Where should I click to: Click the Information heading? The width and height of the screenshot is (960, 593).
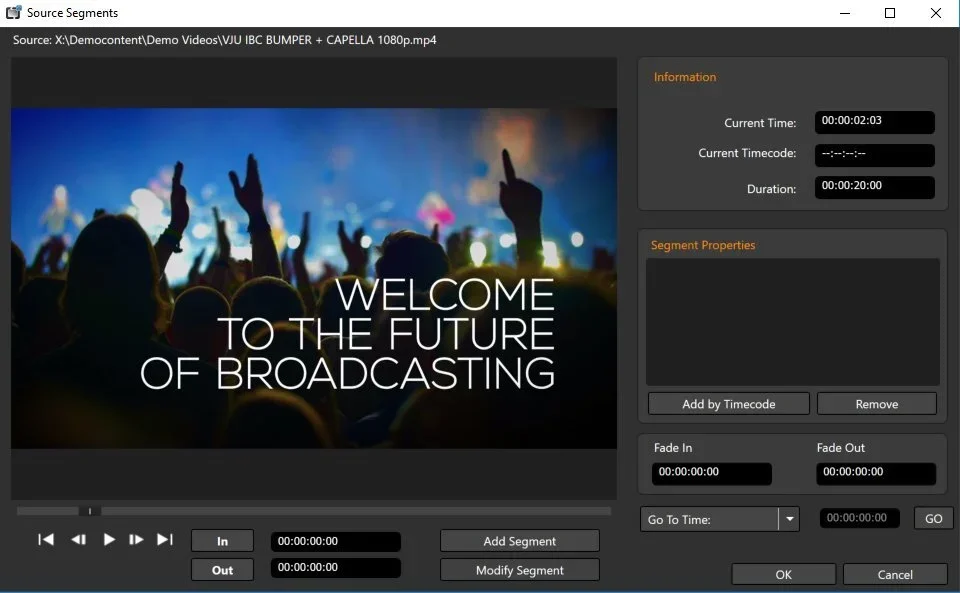(684, 77)
